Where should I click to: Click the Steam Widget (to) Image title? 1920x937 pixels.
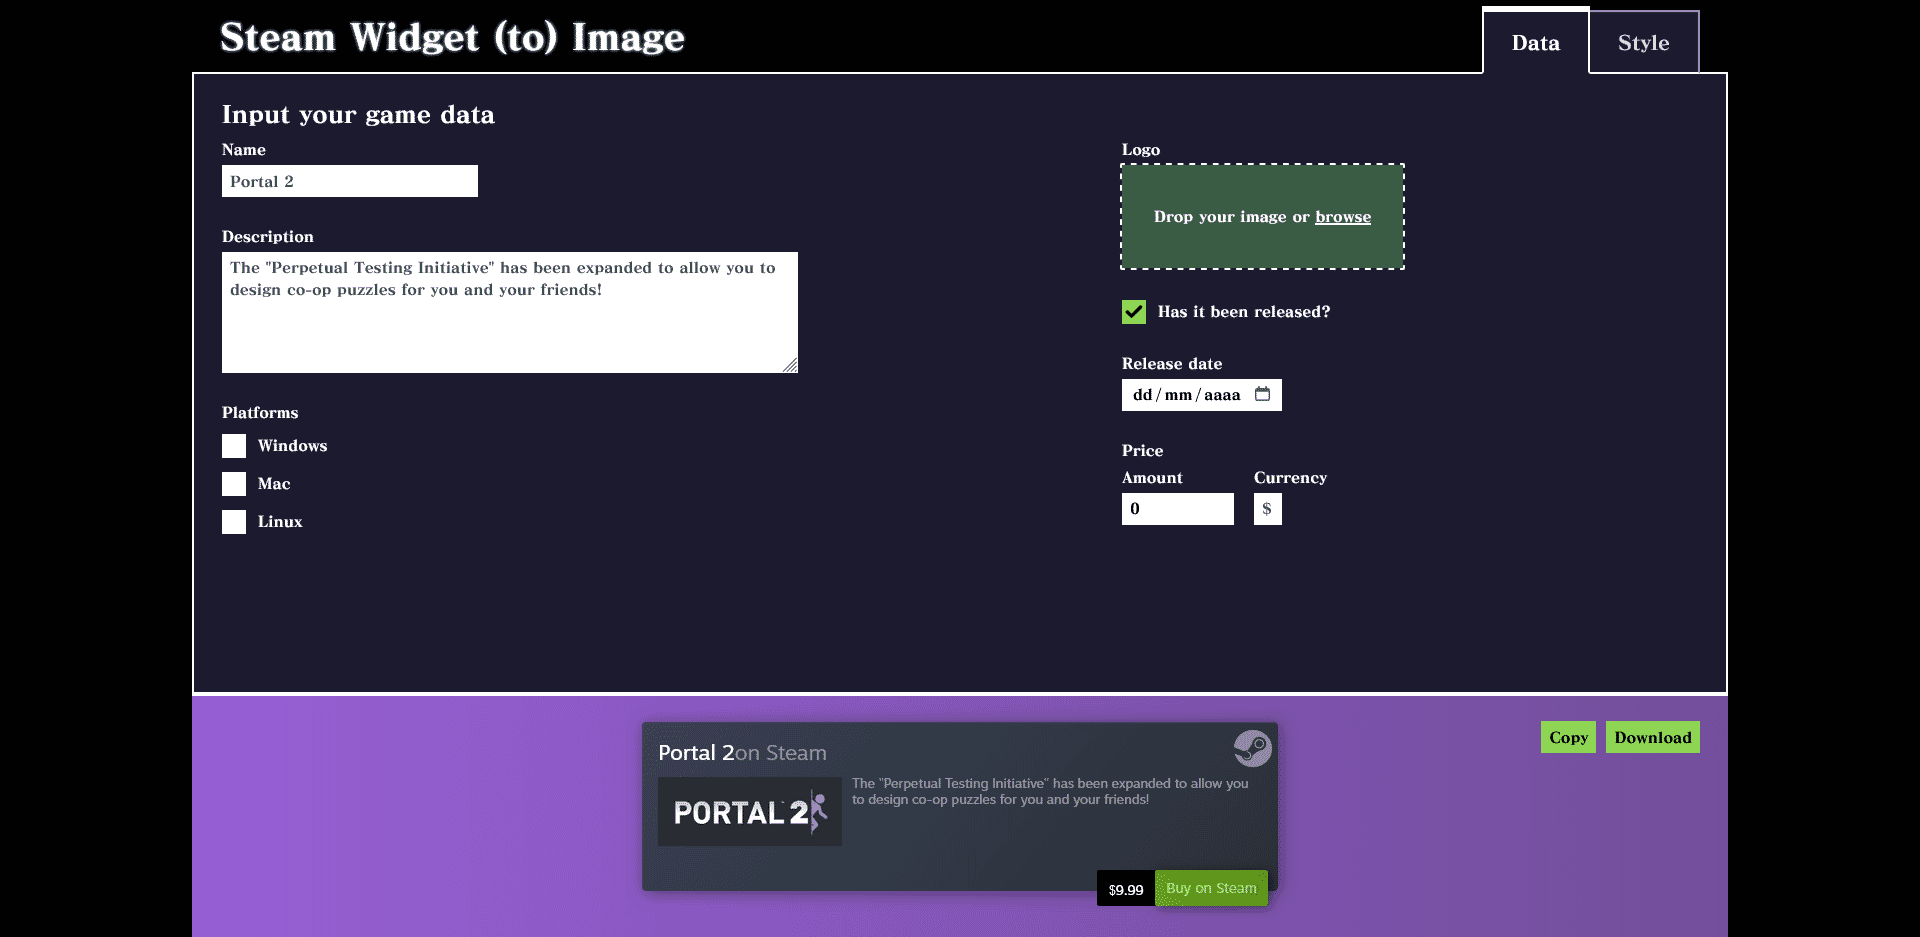[452, 38]
